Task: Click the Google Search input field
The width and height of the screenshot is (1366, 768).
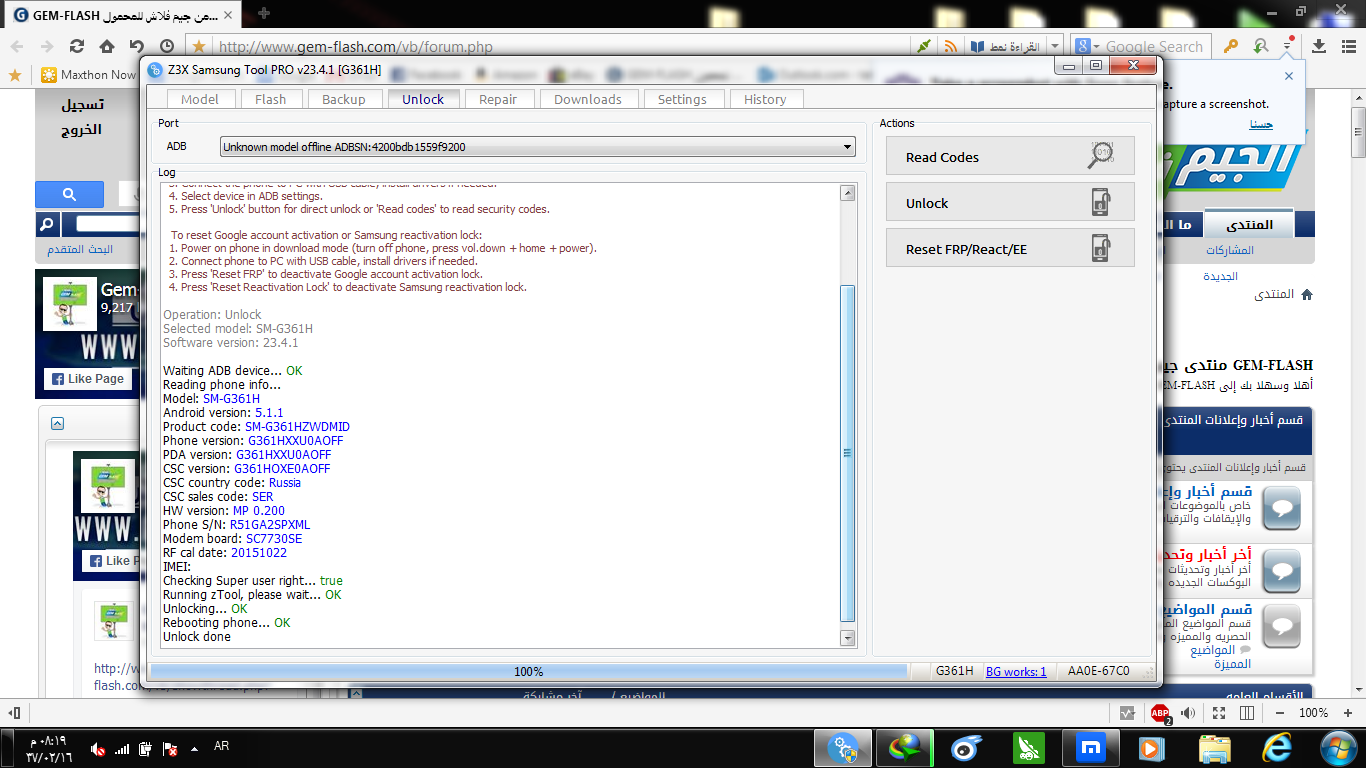Action: point(1156,46)
